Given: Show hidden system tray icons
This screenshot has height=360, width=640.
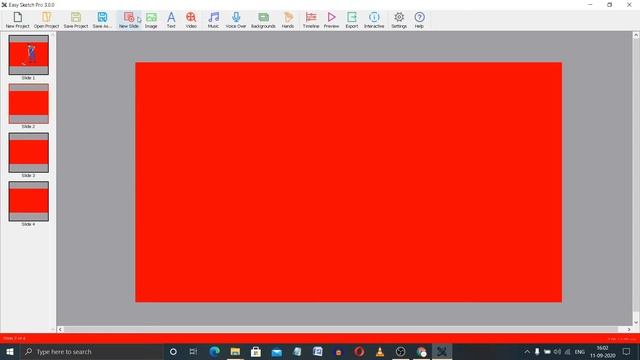Looking at the screenshot, I should tap(527, 351).
